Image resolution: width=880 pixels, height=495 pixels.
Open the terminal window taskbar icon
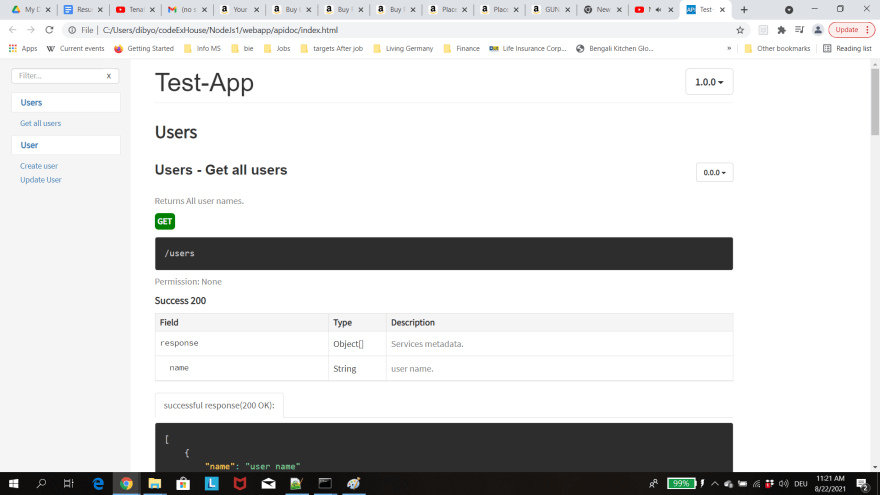point(325,483)
